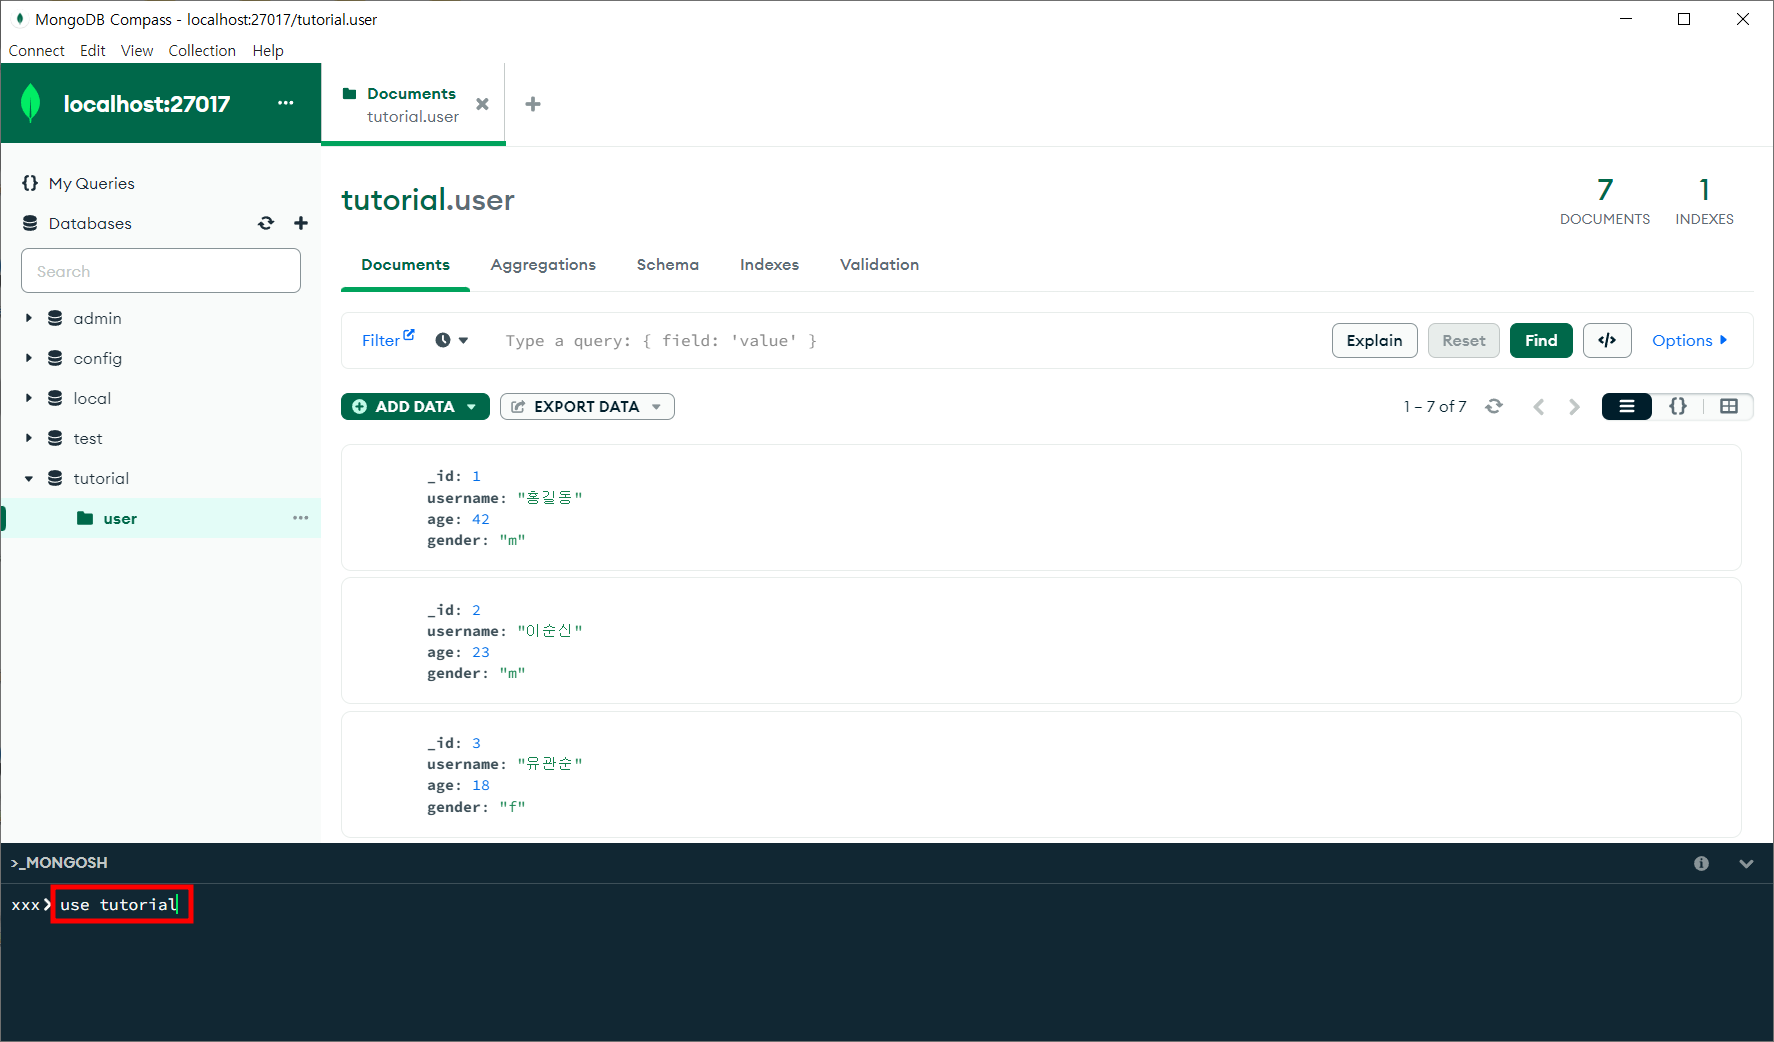The height and width of the screenshot is (1042, 1774).
Task: Open the Edit menu
Action: pyautogui.click(x=92, y=50)
